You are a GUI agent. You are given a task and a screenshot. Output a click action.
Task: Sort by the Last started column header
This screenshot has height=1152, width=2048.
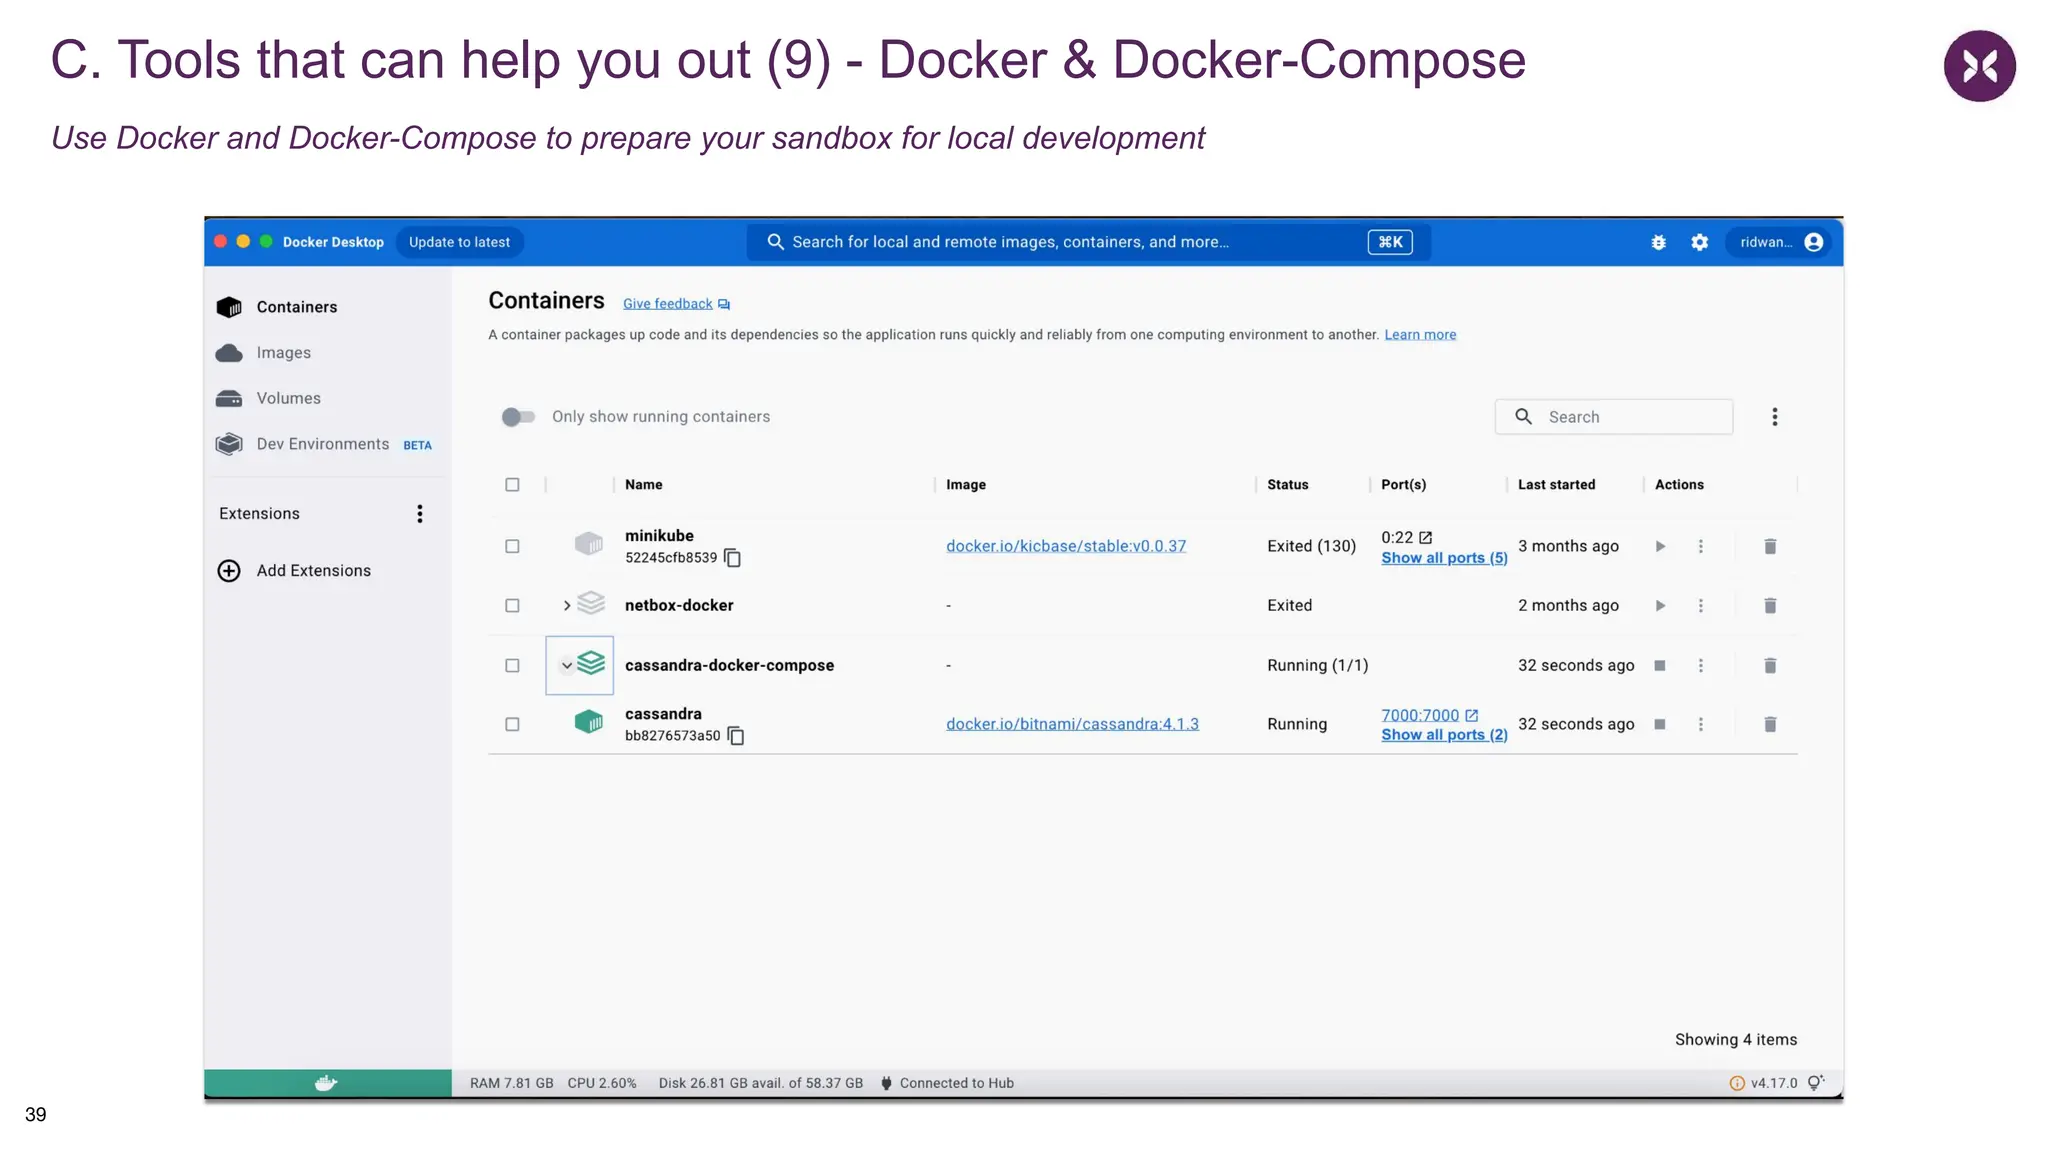[x=1557, y=485]
